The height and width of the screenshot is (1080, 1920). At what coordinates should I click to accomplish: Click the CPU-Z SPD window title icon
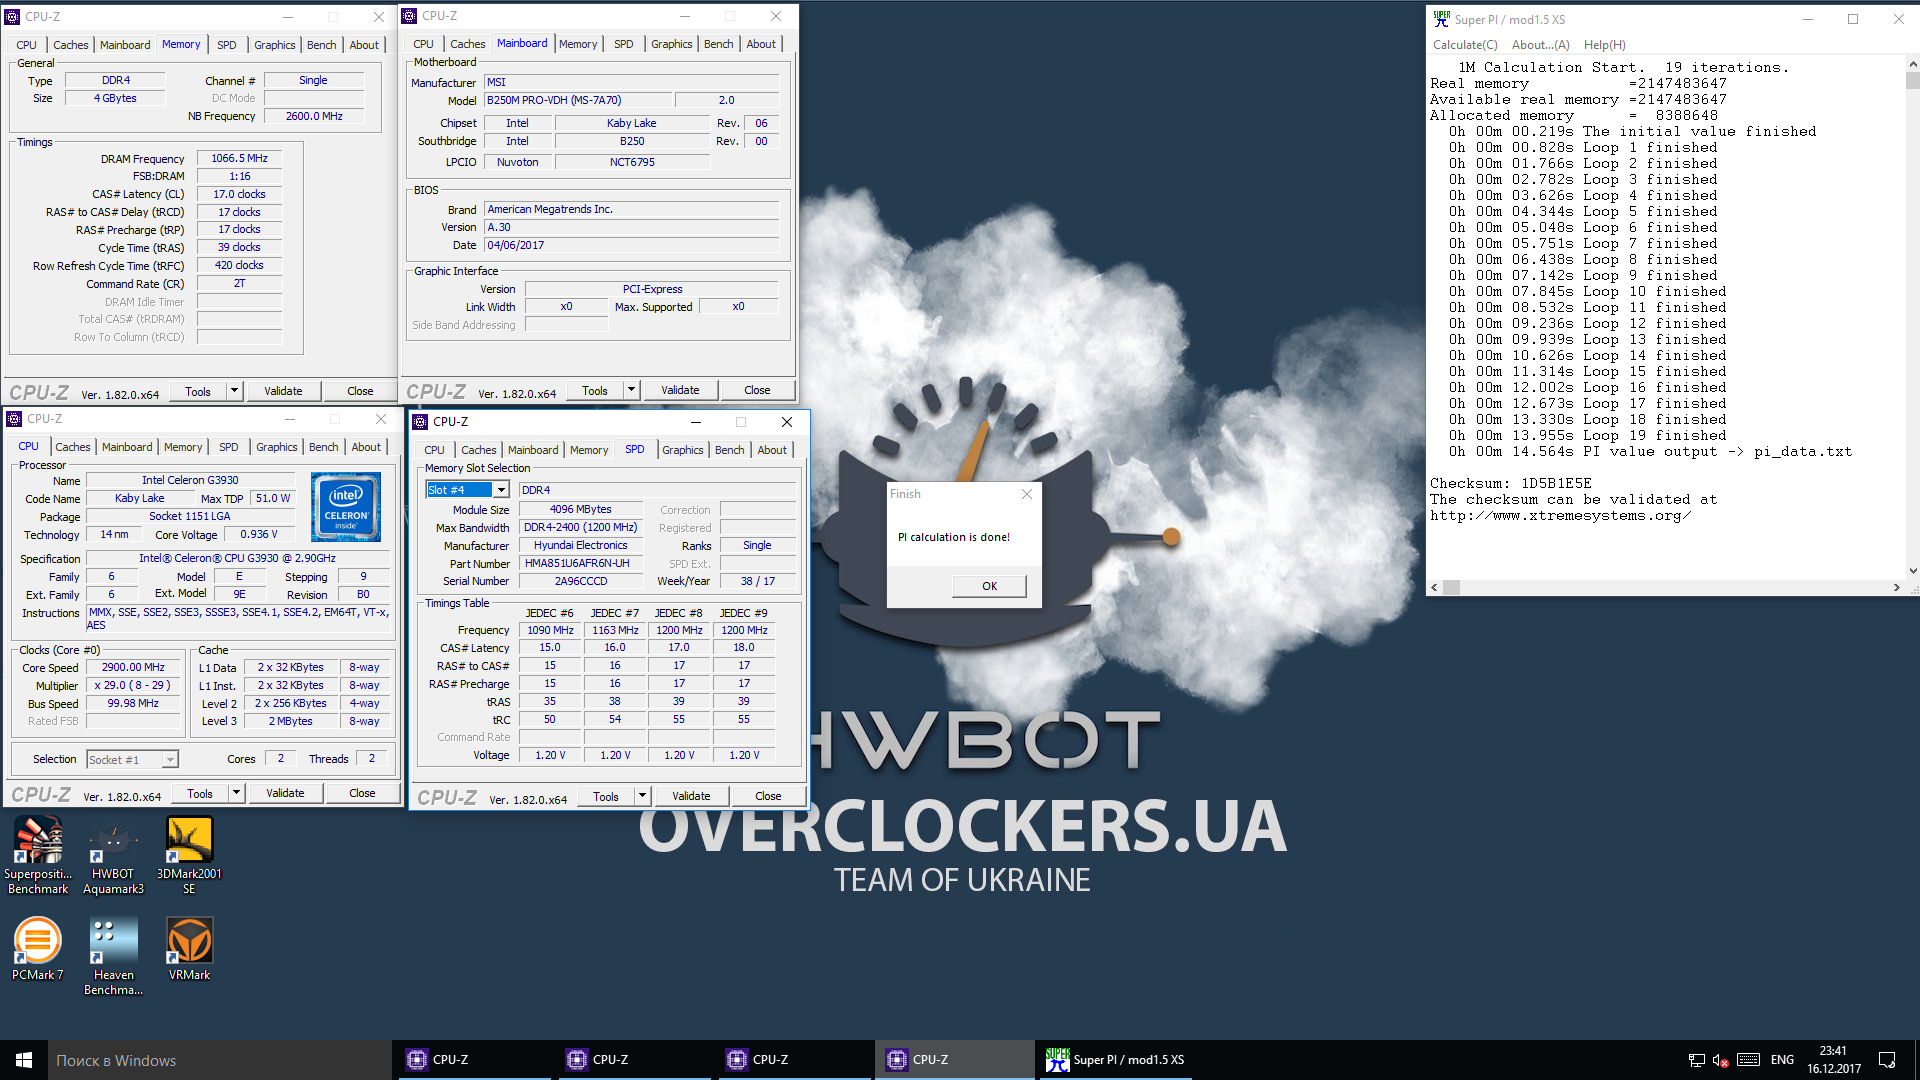[x=421, y=422]
